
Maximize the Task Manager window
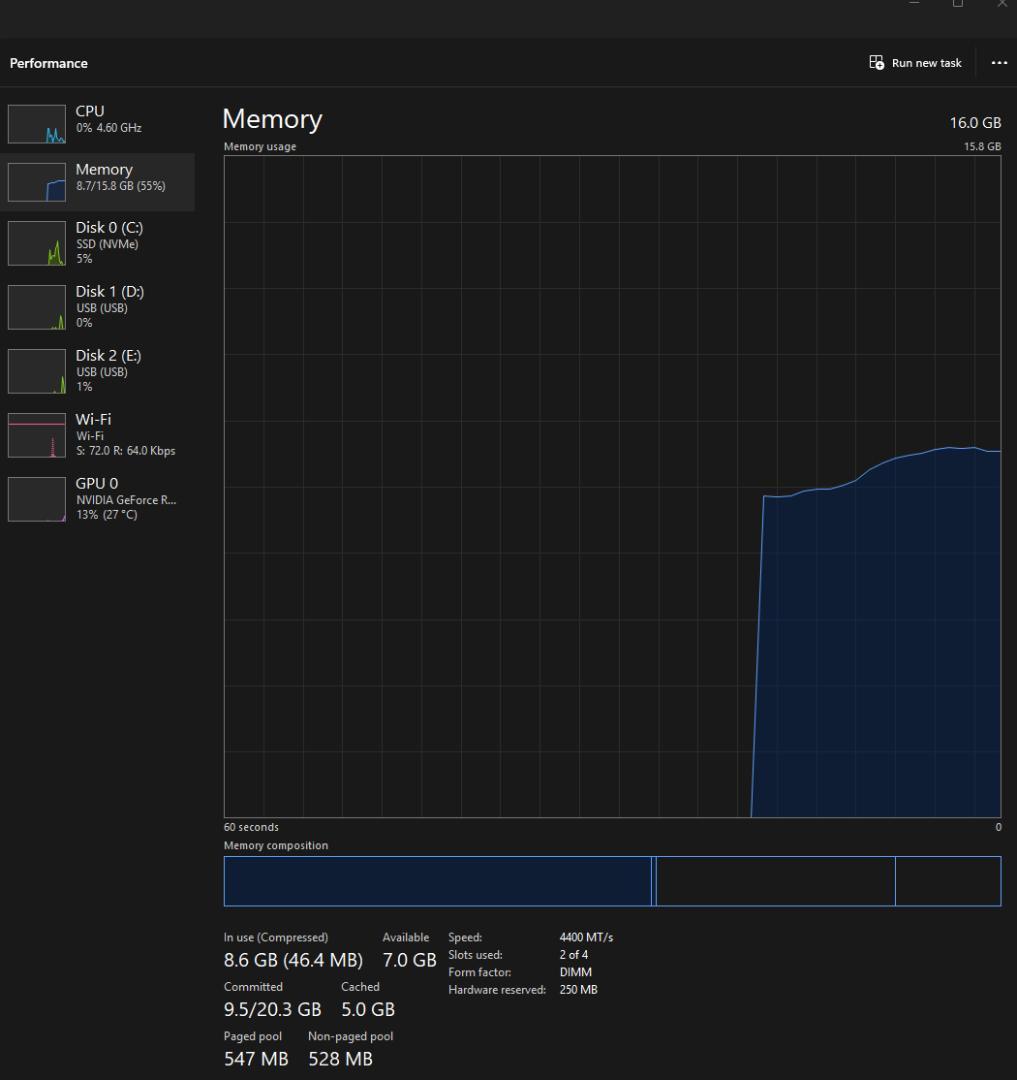pyautogui.click(x=958, y=5)
